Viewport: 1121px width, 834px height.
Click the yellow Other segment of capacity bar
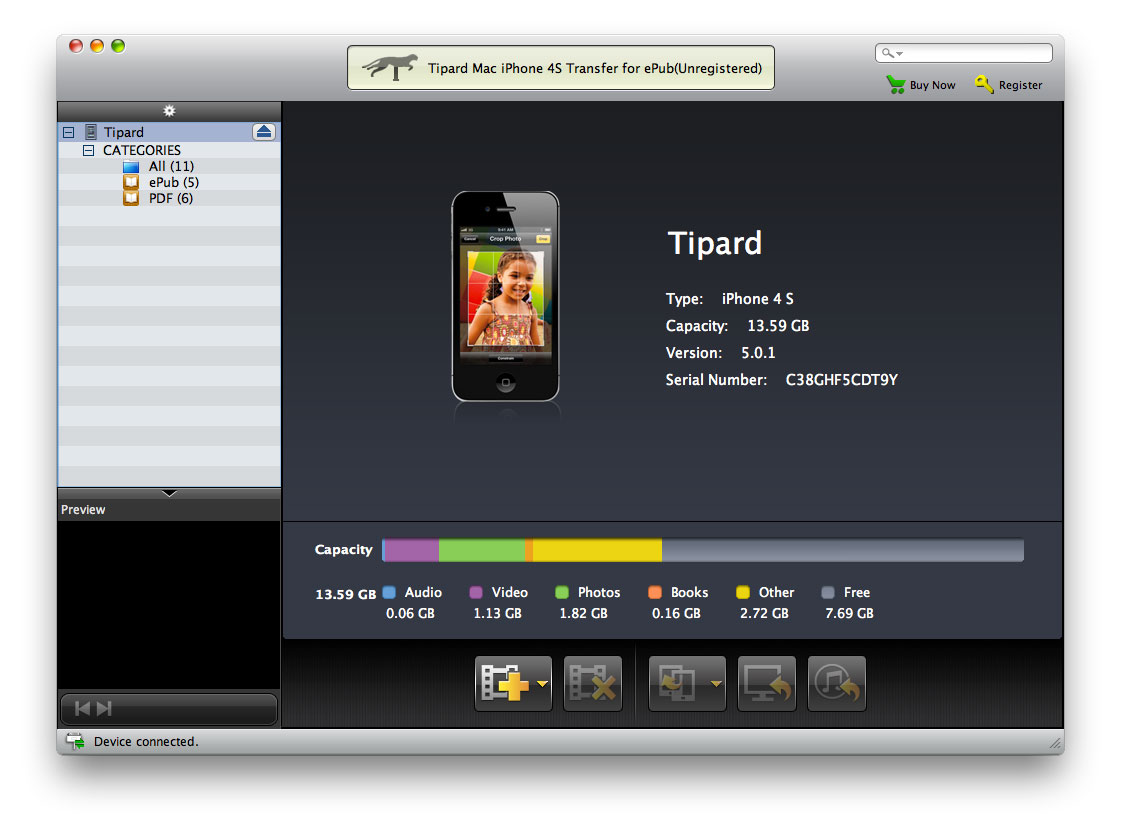595,549
